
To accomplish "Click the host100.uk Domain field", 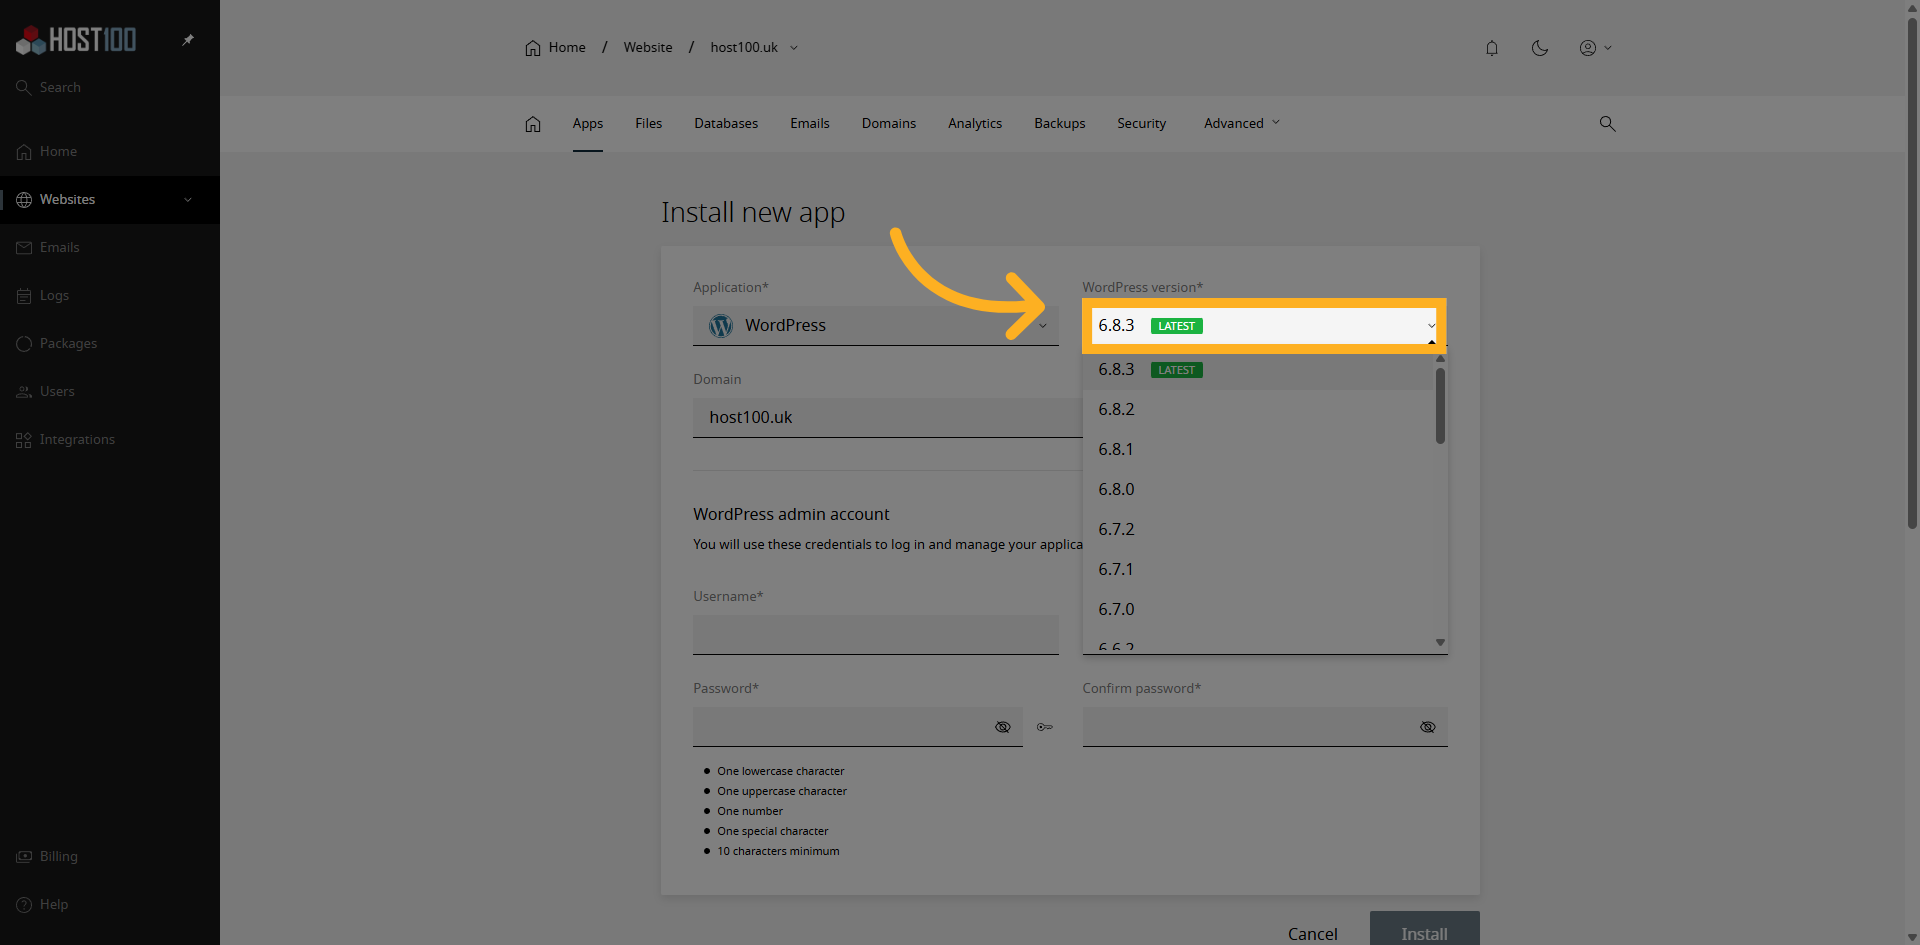I will point(887,417).
